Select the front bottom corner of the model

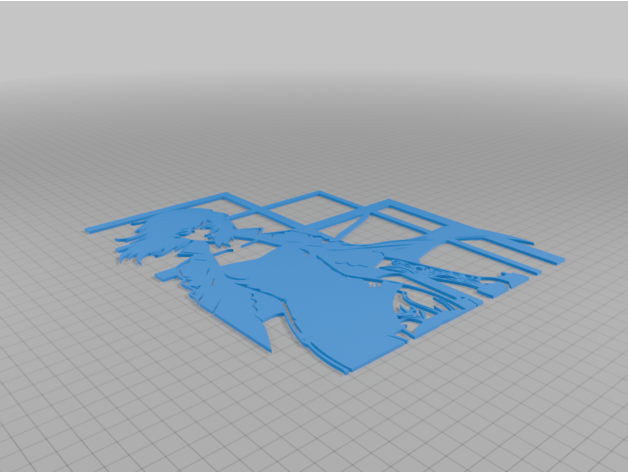coord(345,371)
